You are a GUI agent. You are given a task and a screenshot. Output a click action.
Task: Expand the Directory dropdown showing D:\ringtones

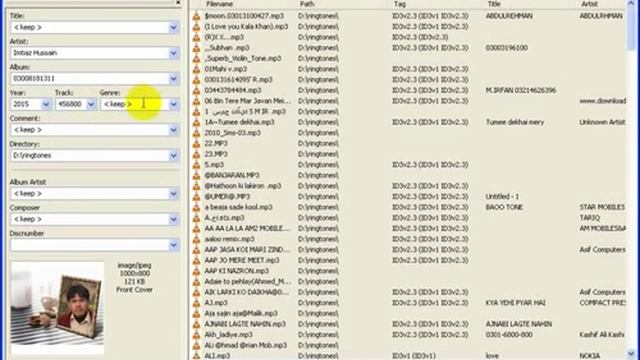[173, 156]
